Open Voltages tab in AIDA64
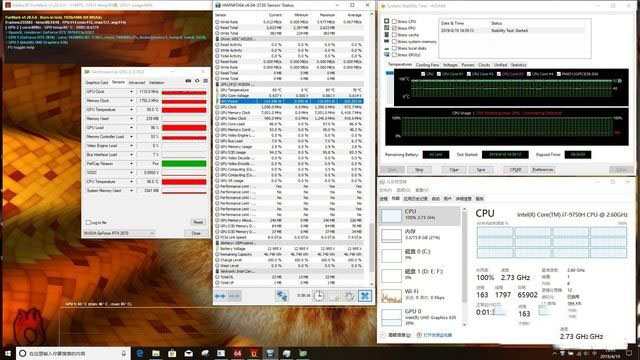640x360 pixels. point(450,65)
